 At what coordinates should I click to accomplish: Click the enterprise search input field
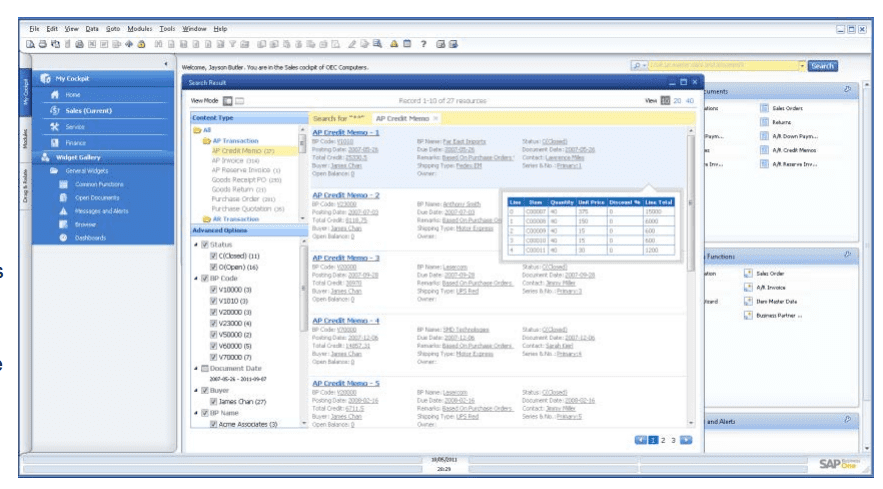tap(723, 66)
